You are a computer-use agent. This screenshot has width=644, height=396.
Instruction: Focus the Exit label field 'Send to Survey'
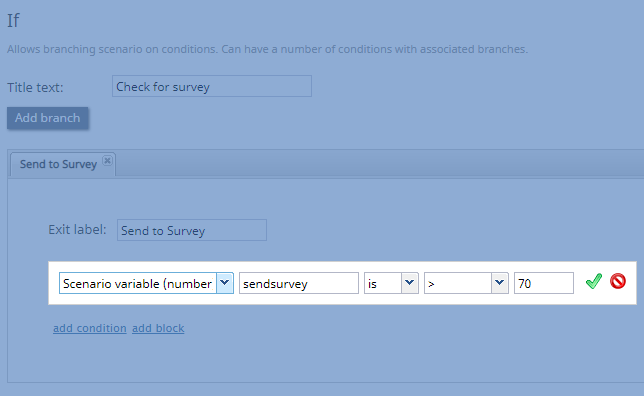pyautogui.click(x=192, y=230)
